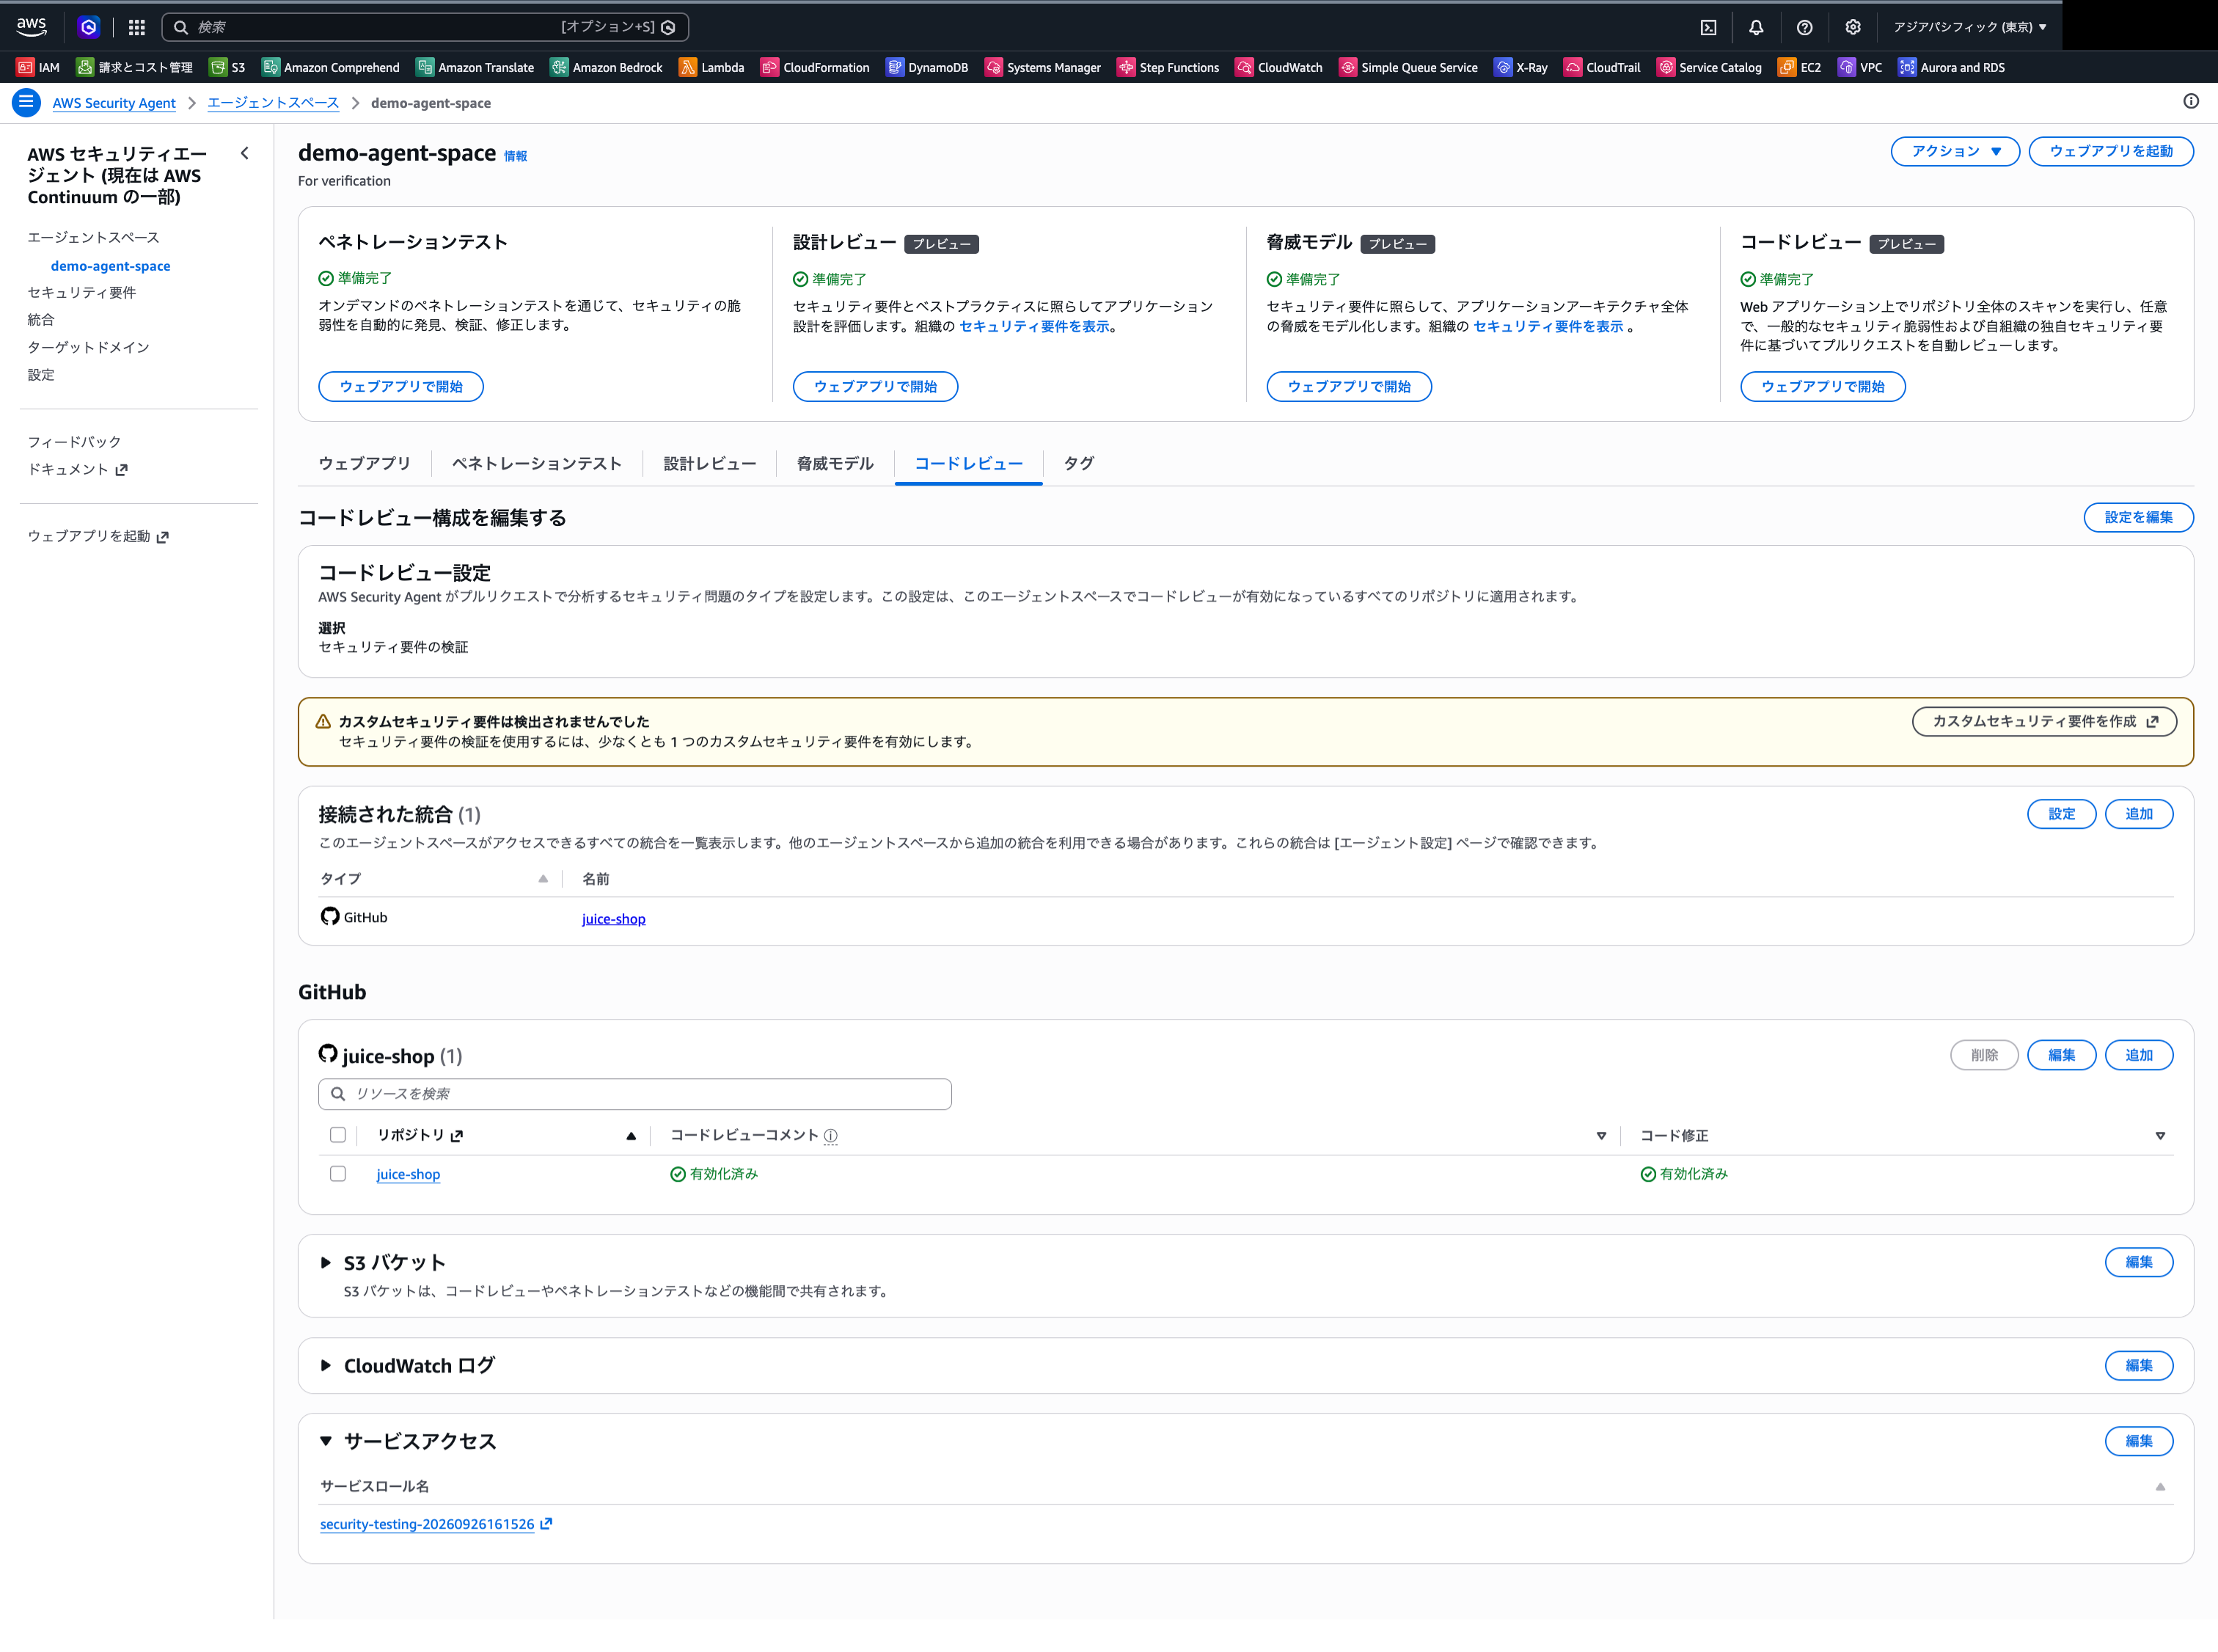The width and height of the screenshot is (2218, 1652).
Task: Open CloudShell terminal icon in header
Action: click(x=1708, y=27)
